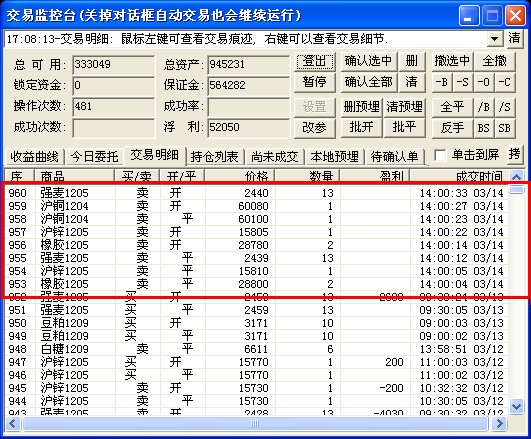Click the 全平 close-all button
531x439 pixels.
(452, 107)
